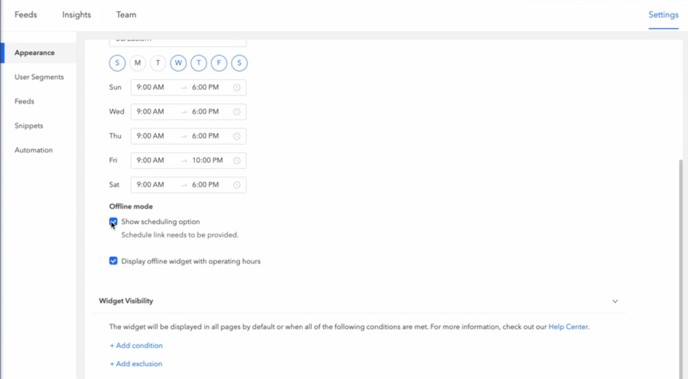Open the Settings tab
Image resolution: width=688 pixels, height=379 pixels.
pos(663,14)
